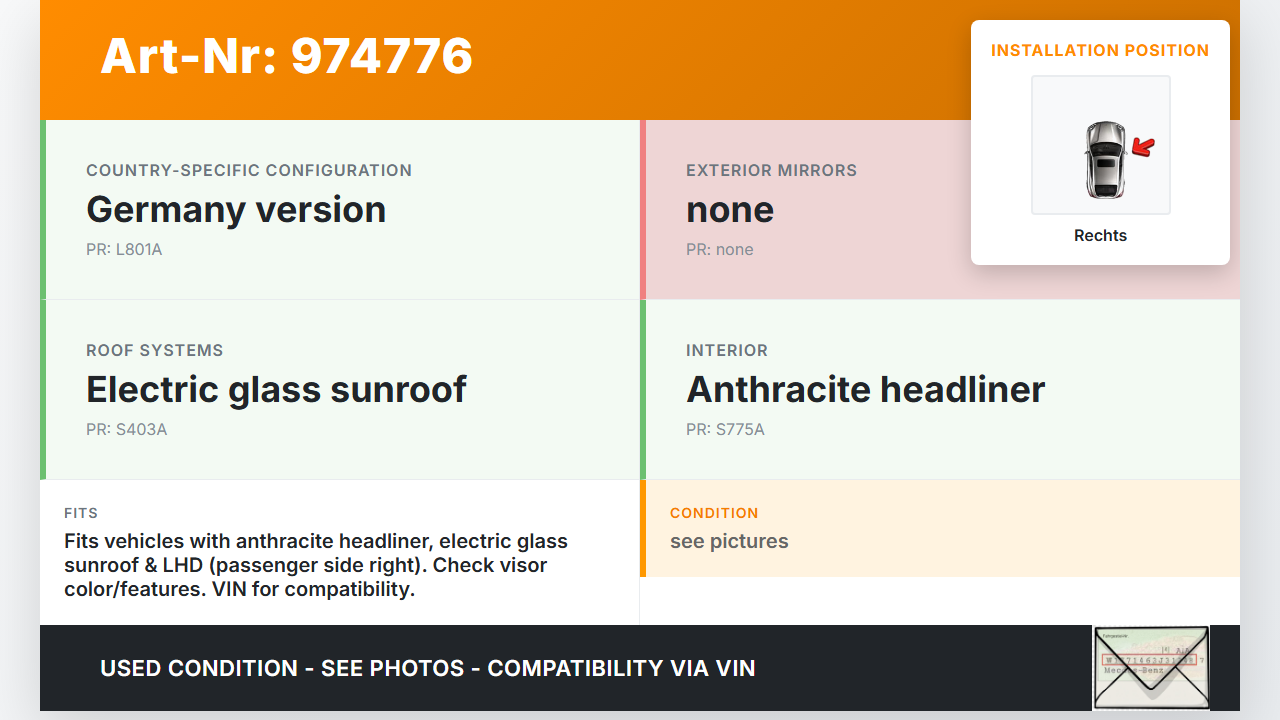Click the 'Rechts' position label
Image resolution: width=1280 pixels, height=720 pixels.
click(1100, 236)
